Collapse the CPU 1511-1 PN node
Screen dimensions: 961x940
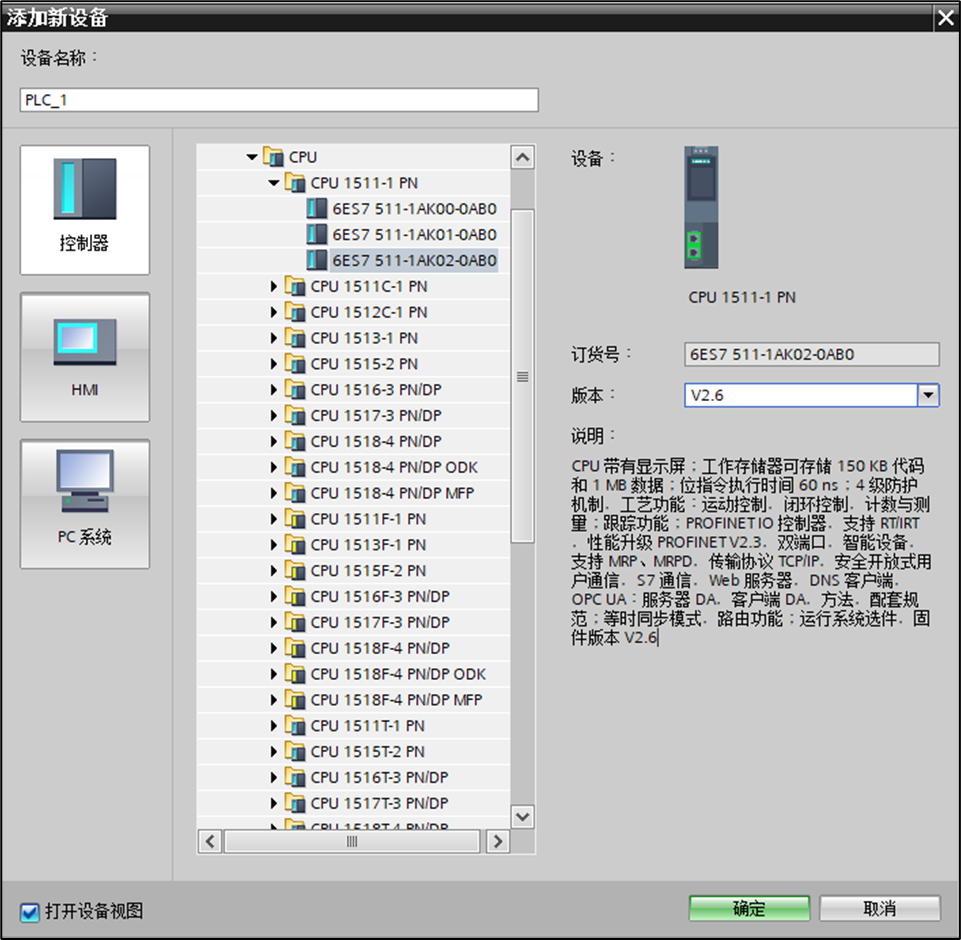click(274, 183)
